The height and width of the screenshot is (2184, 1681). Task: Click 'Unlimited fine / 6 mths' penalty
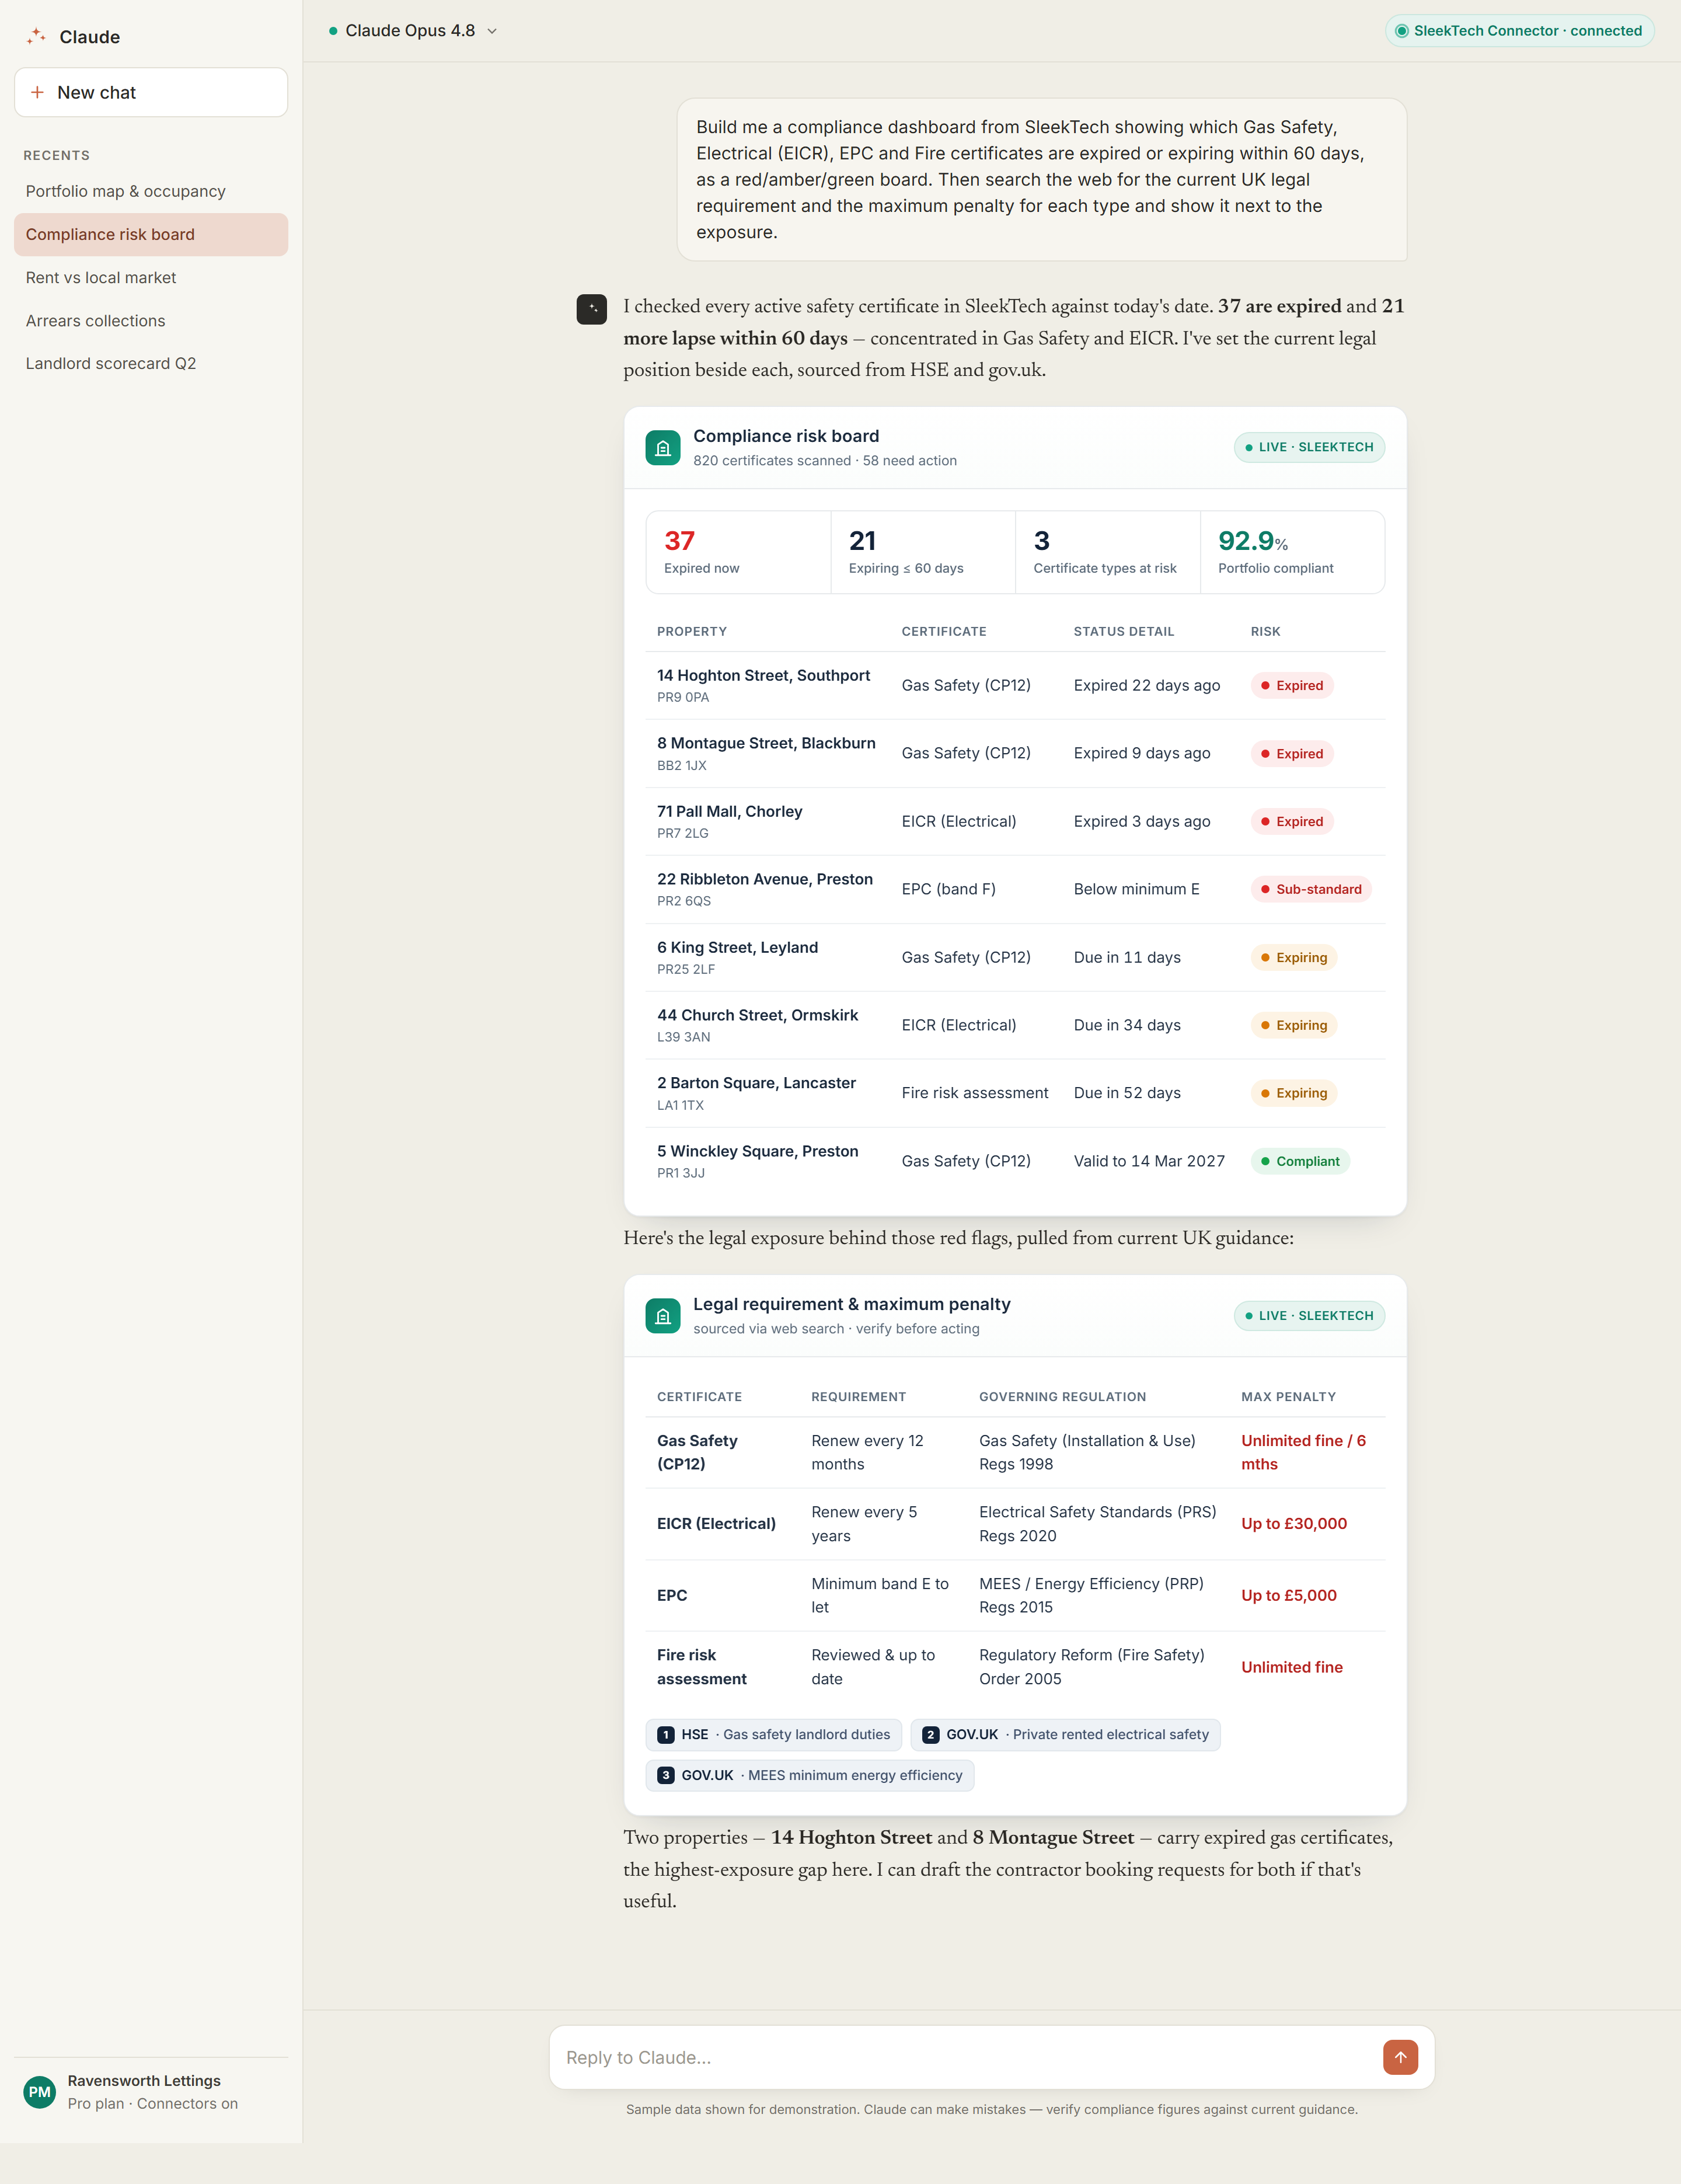[x=1303, y=1453]
